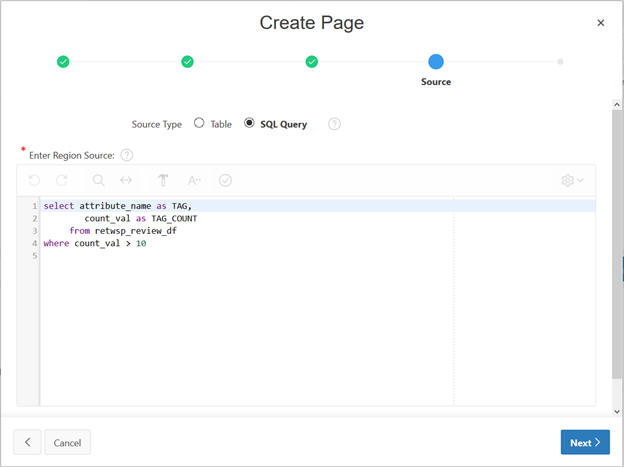The height and width of the screenshot is (467, 624).
Task: Go to third completed wizard step
Action: tap(312, 62)
